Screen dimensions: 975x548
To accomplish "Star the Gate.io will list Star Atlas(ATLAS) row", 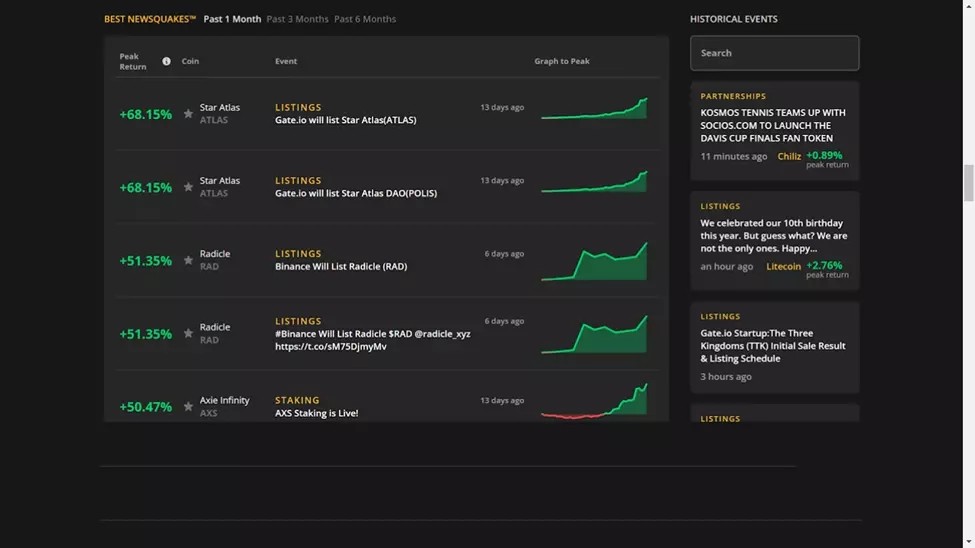I will (188, 114).
